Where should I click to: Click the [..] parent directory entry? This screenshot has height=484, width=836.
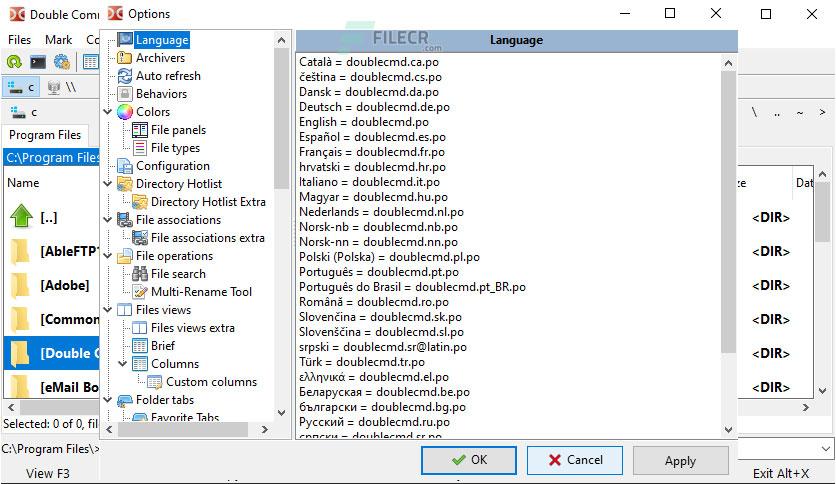[x=49, y=217]
